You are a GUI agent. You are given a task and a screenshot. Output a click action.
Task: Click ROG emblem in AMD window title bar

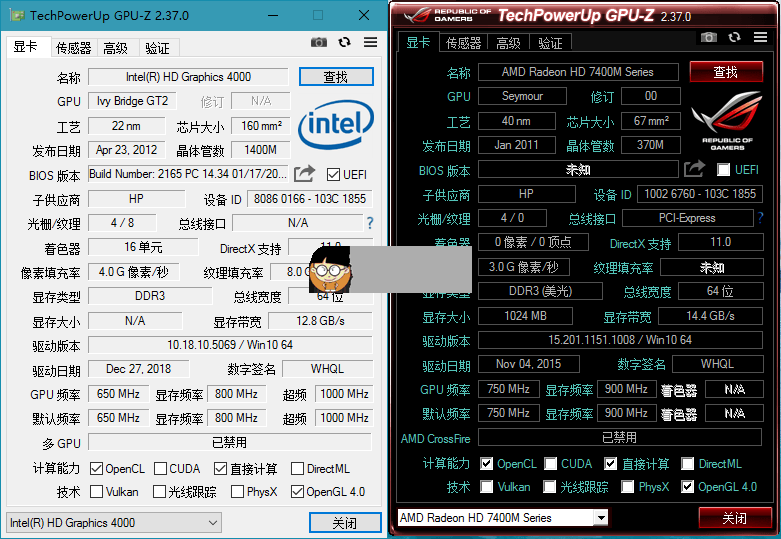tap(417, 15)
